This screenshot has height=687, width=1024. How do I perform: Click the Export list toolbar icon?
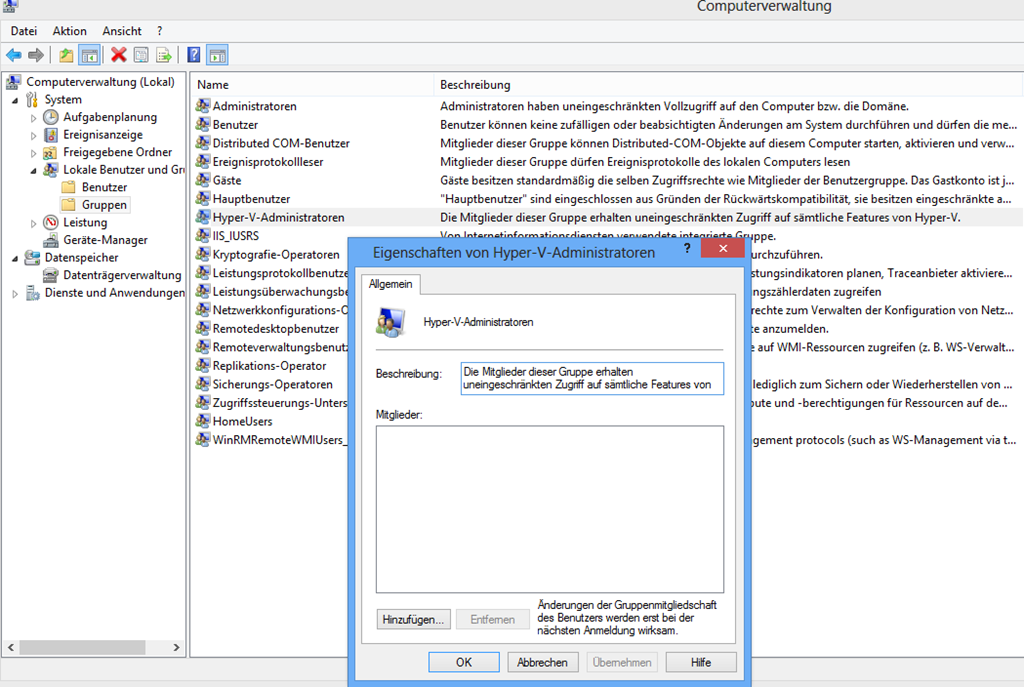click(x=163, y=56)
